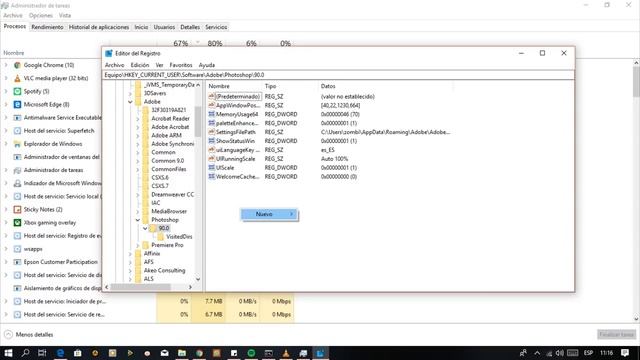Open Edge browser from the taskbar
The image size is (640, 360).
[x=60, y=353]
